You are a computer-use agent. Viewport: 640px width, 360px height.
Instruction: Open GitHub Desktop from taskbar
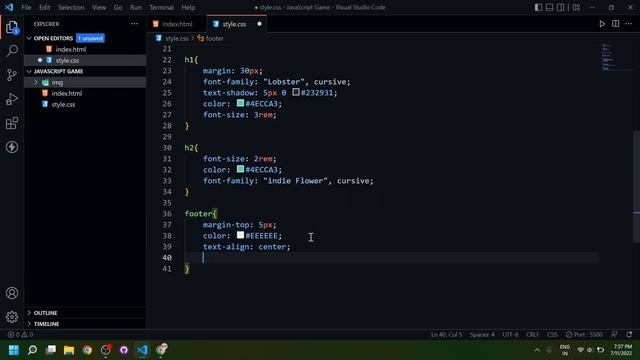pyautogui.click(x=124, y=350)
